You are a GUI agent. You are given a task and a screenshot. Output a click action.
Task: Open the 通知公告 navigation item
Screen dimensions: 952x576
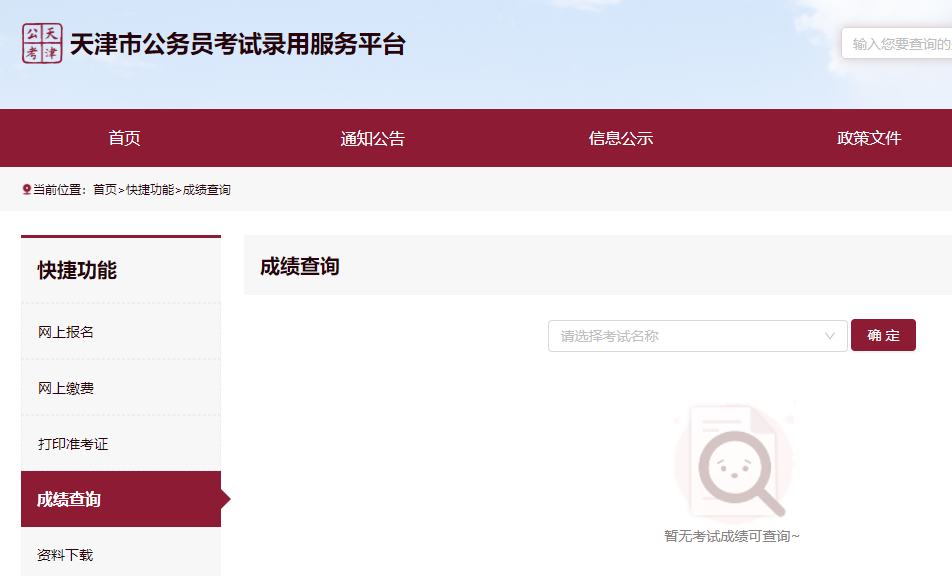(x=372, y=139)
